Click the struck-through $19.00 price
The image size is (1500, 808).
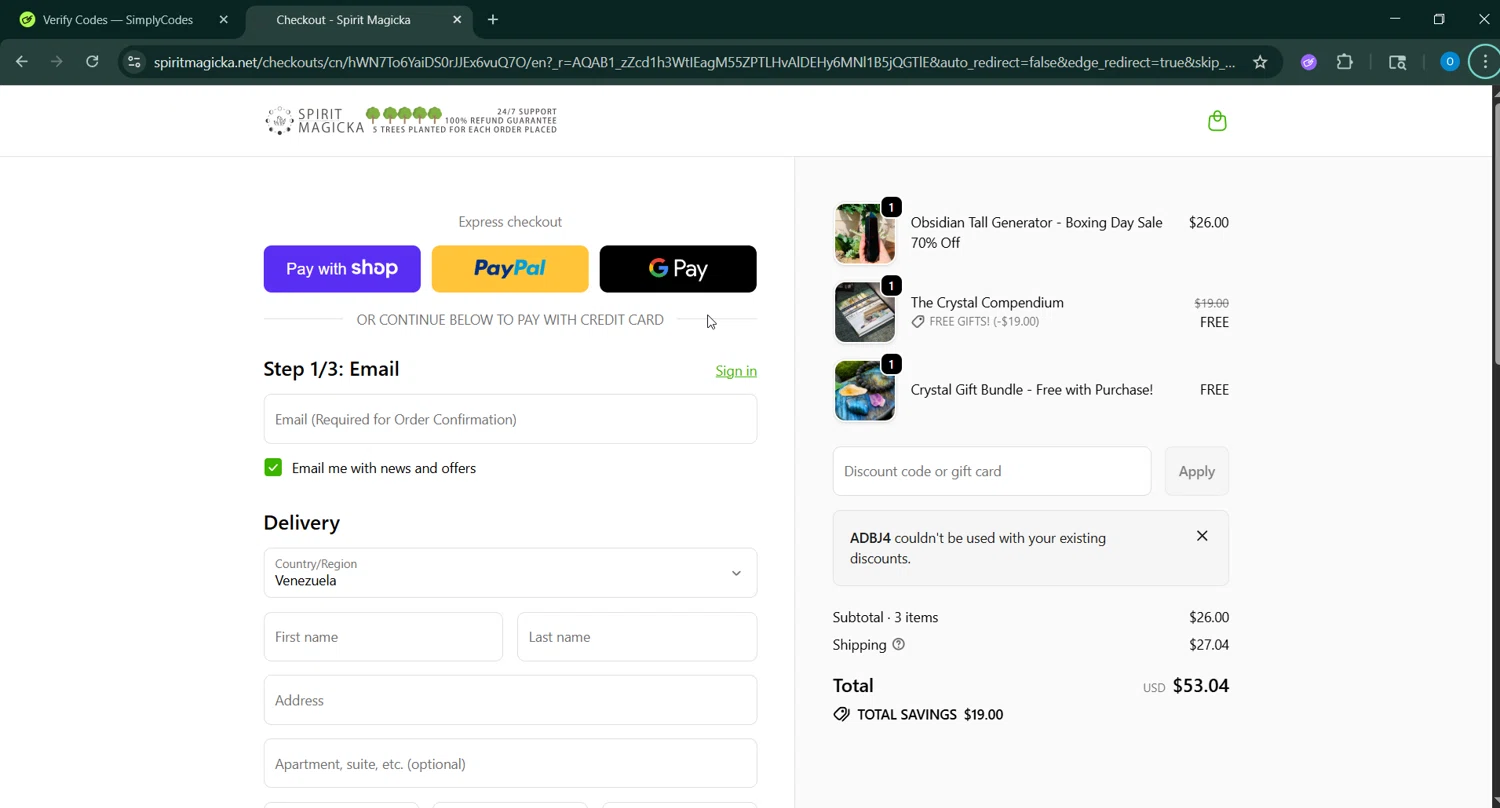tap(1212, 303)
